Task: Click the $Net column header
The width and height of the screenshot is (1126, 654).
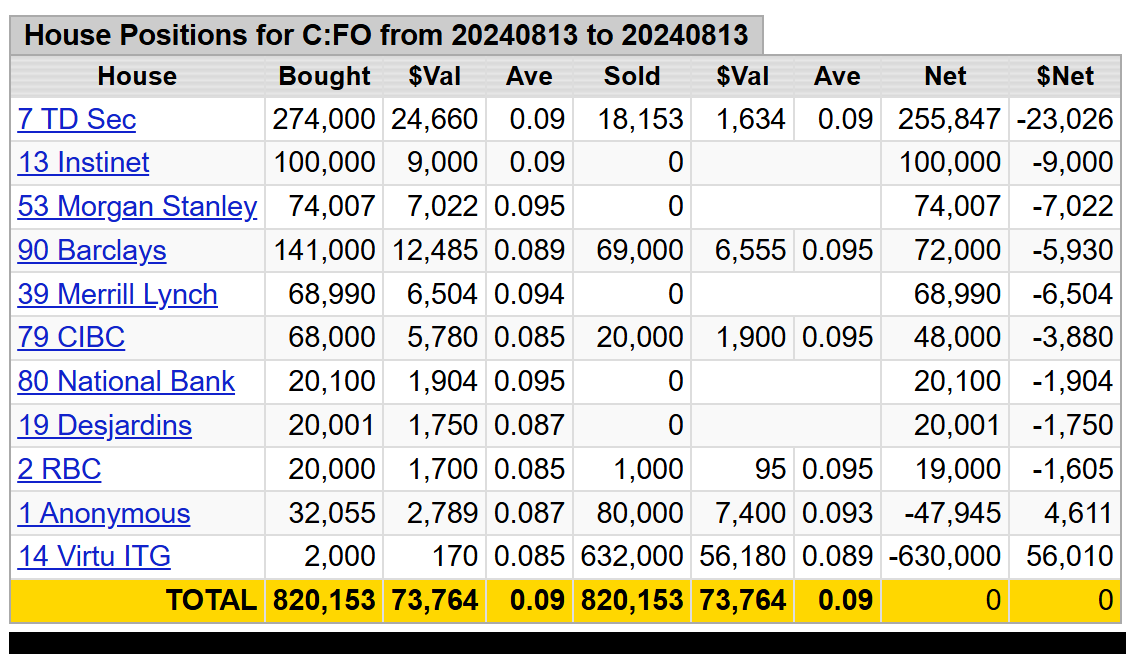Action: tap(1065, 76)
